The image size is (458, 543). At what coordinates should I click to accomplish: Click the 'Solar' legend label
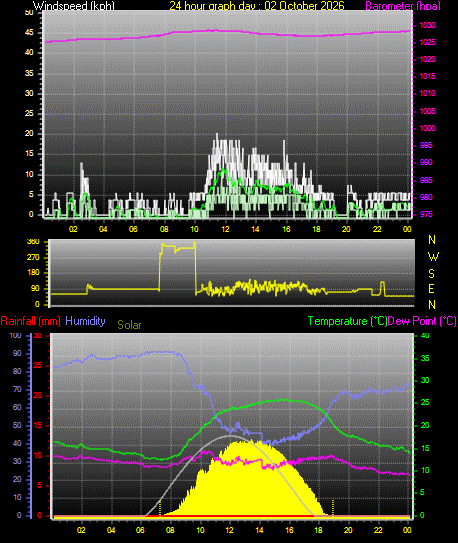129,325
